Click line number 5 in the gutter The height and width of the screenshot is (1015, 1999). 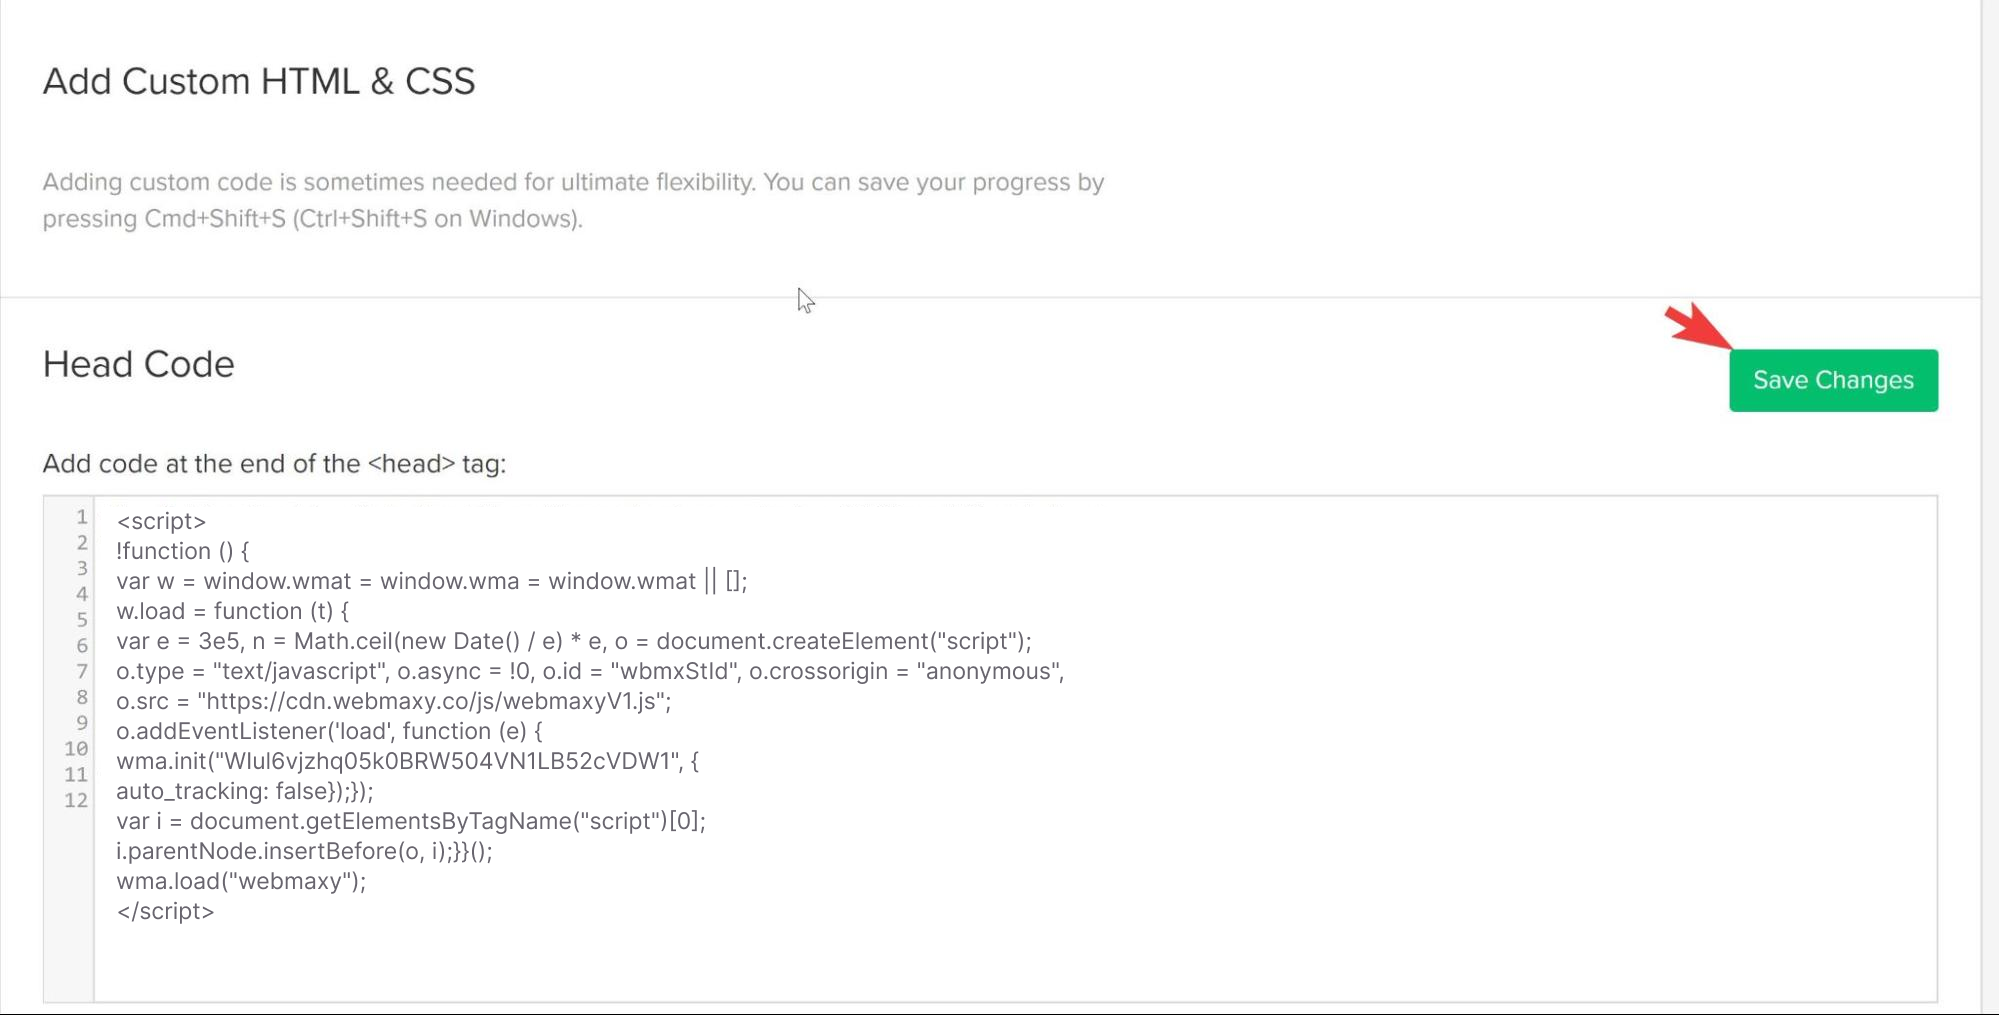[81, 619]
